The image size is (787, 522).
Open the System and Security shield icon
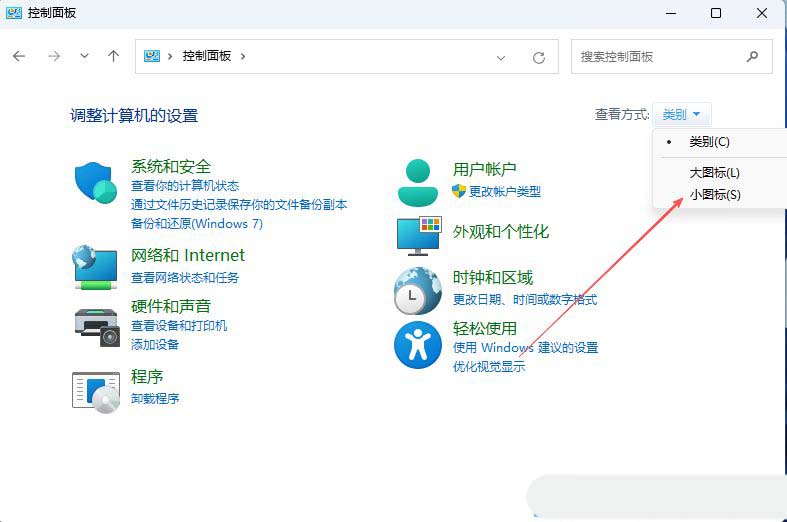pos(95,183)
